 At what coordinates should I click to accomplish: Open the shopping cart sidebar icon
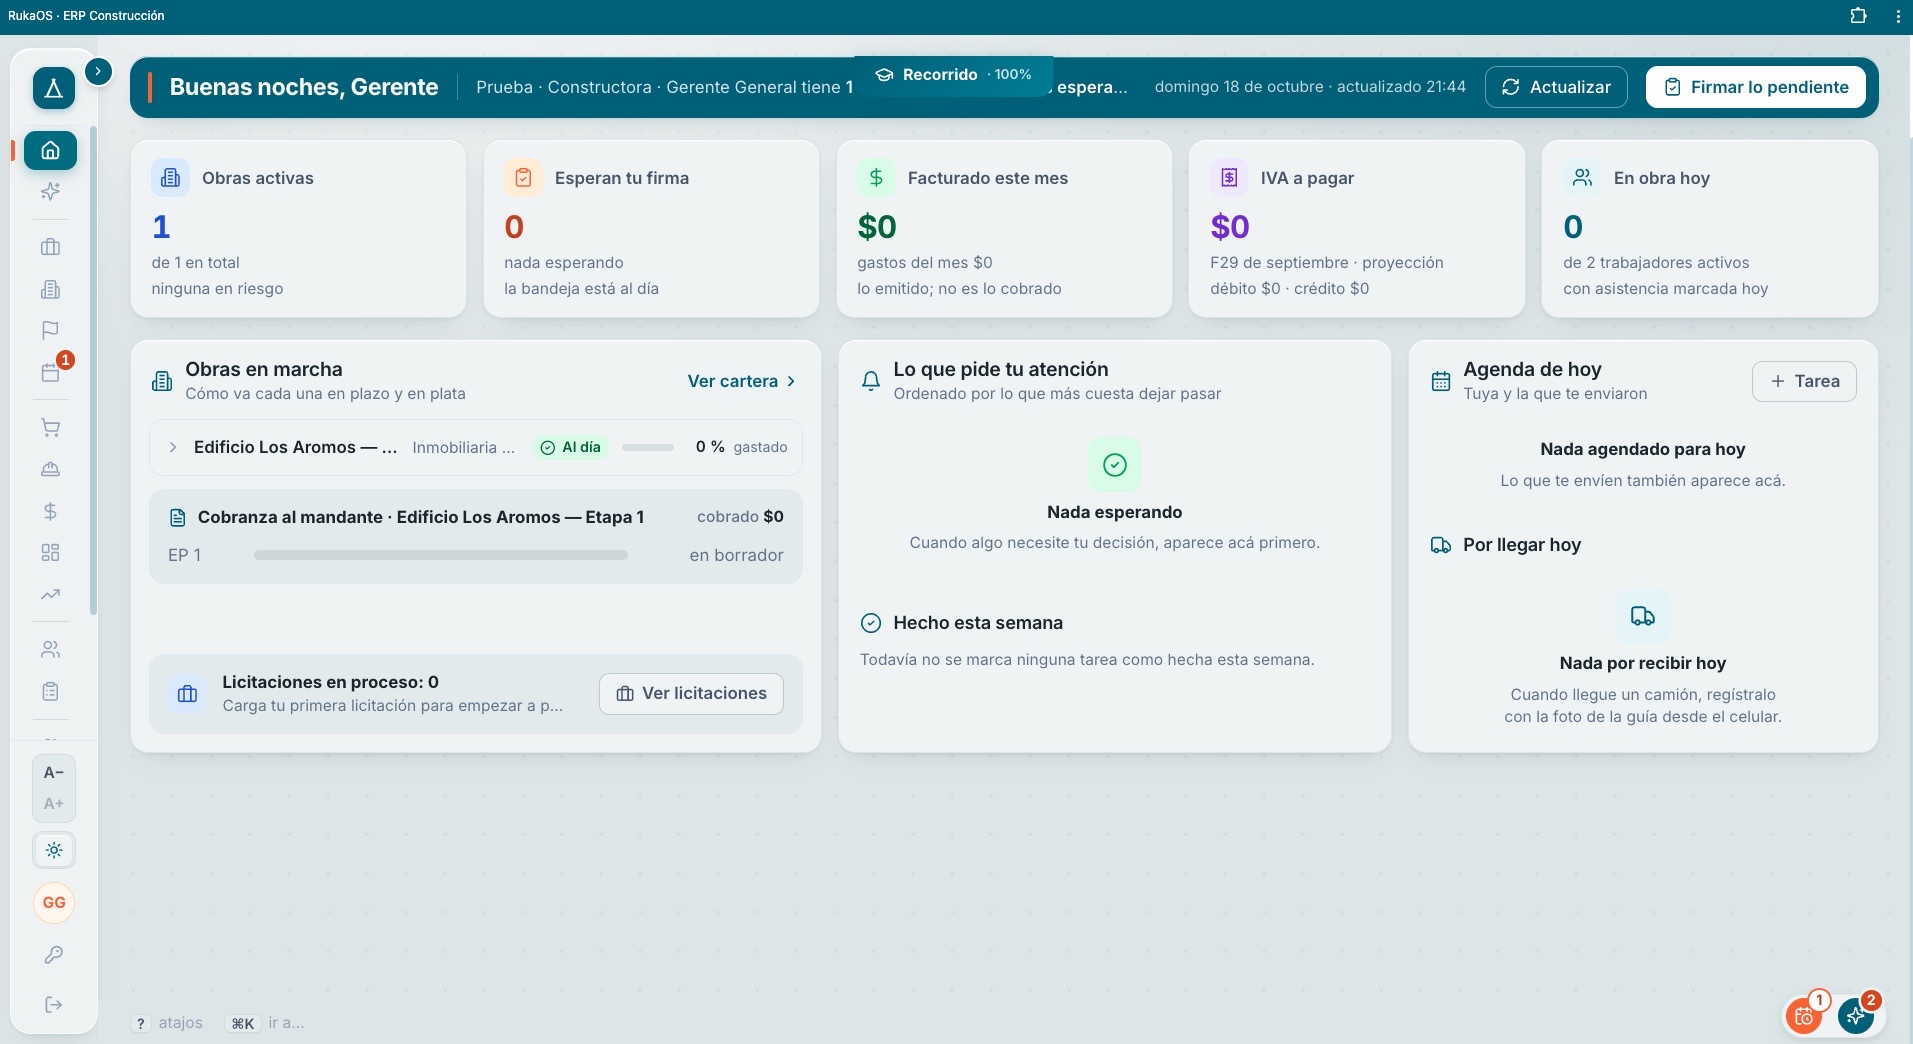pos(50,428)
